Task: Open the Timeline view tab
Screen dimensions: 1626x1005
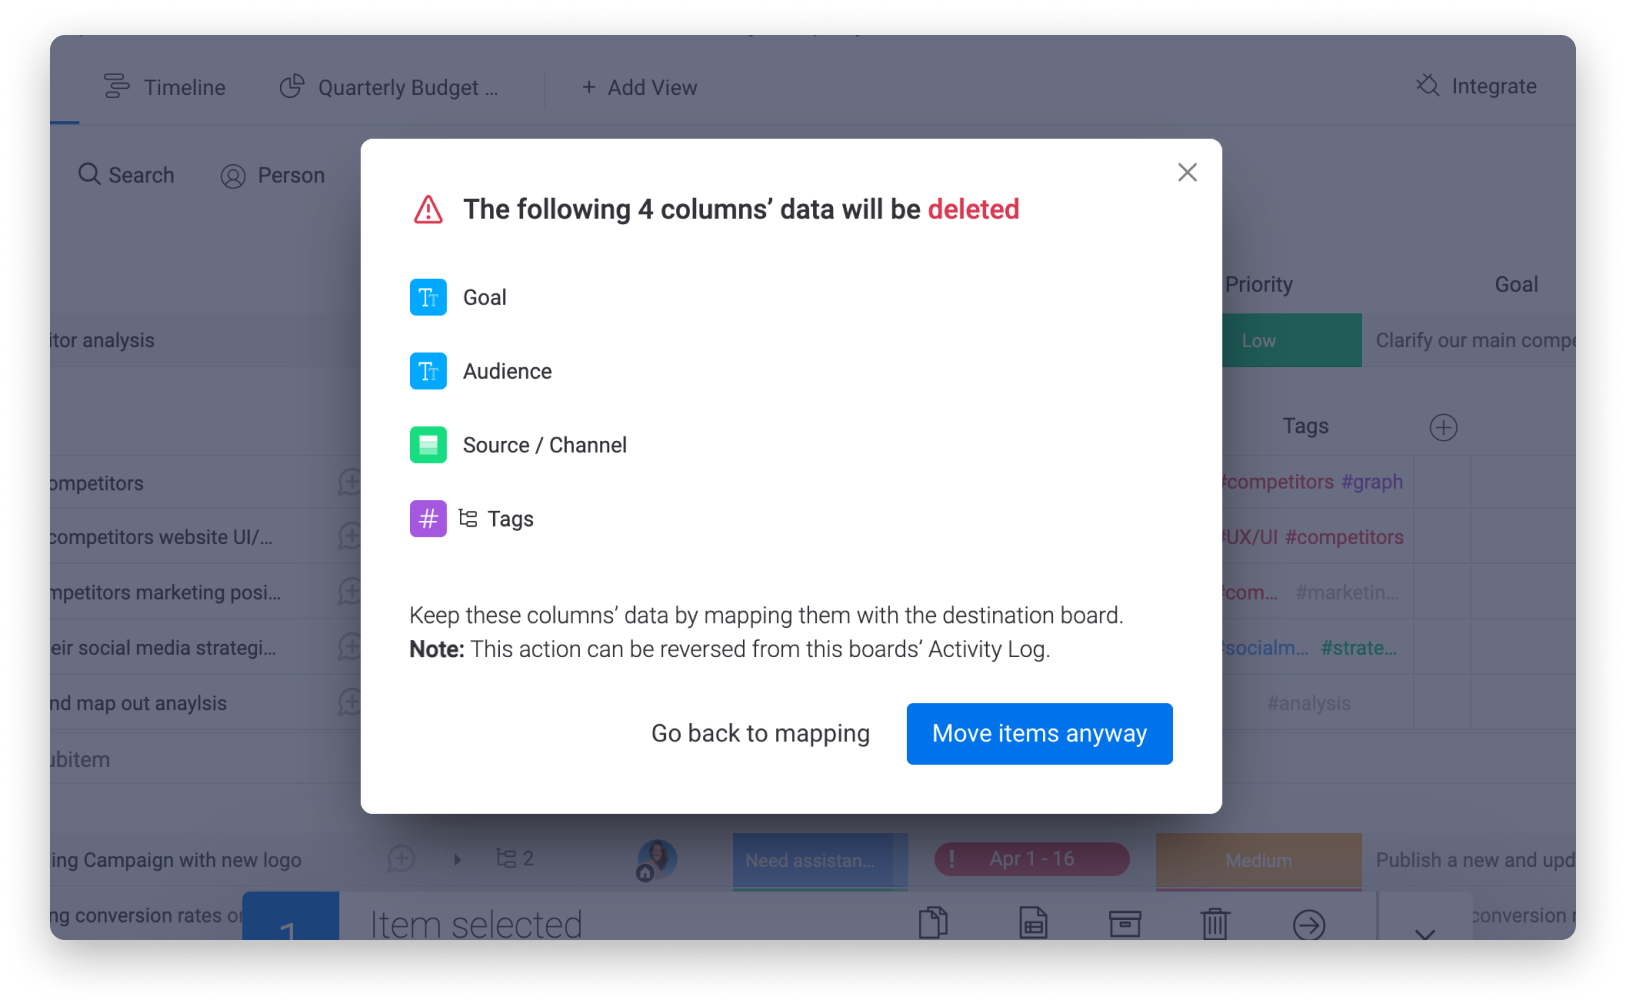Action: (165, 87)
